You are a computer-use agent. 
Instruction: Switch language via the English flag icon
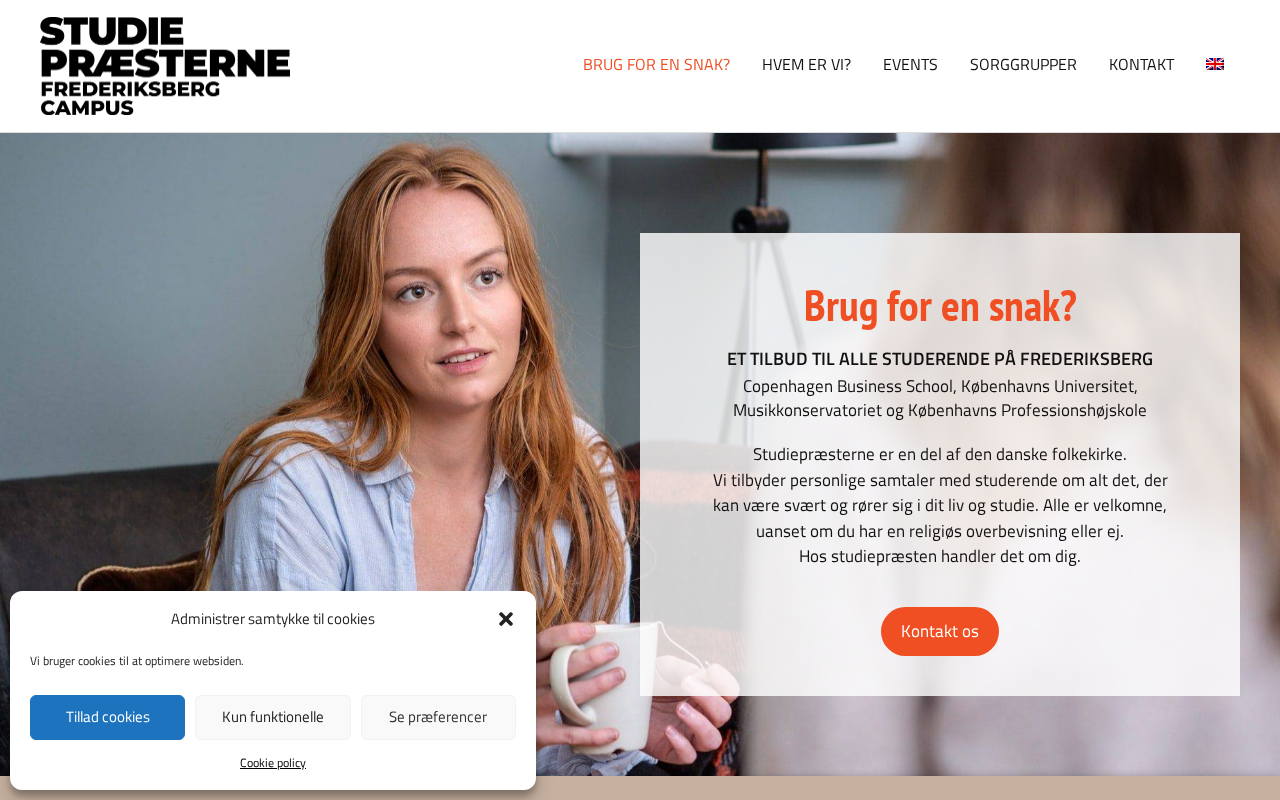(x=1215, y=64)
